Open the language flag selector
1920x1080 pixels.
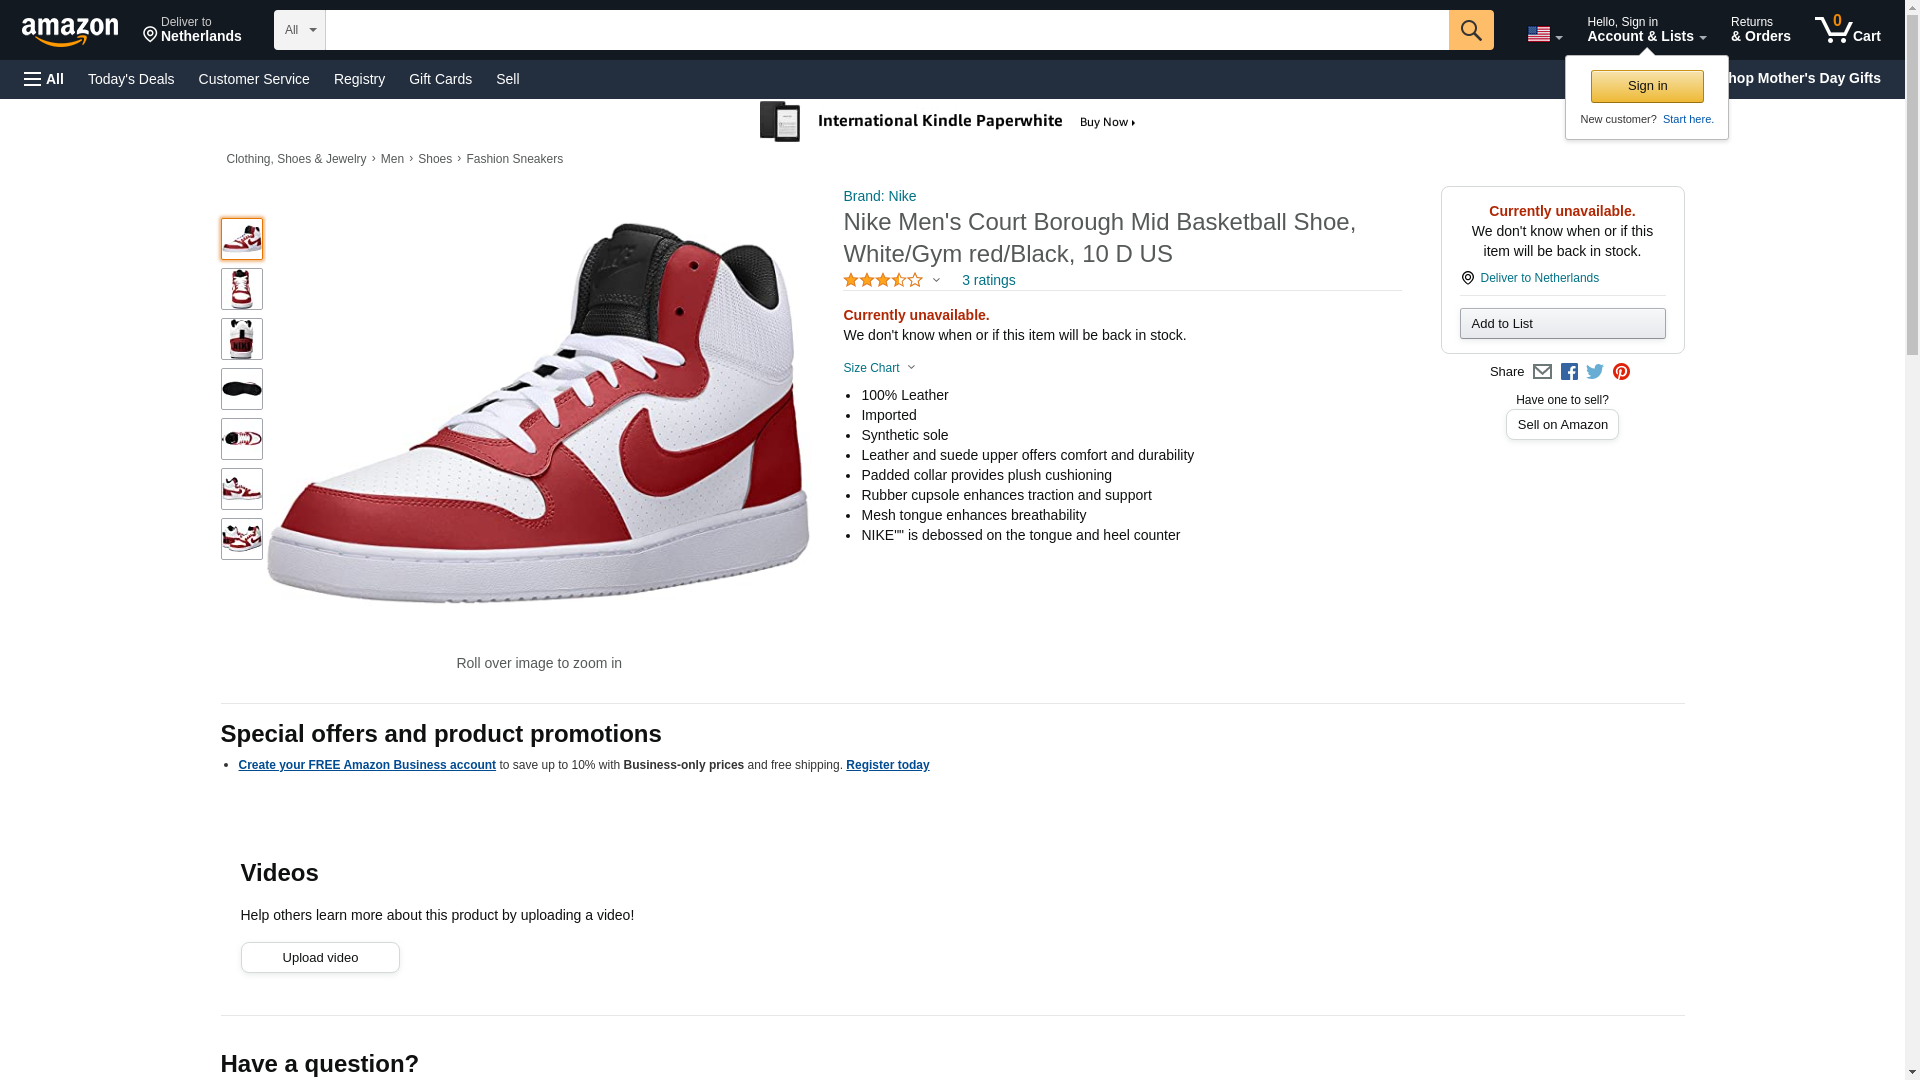pos(1544,34)
